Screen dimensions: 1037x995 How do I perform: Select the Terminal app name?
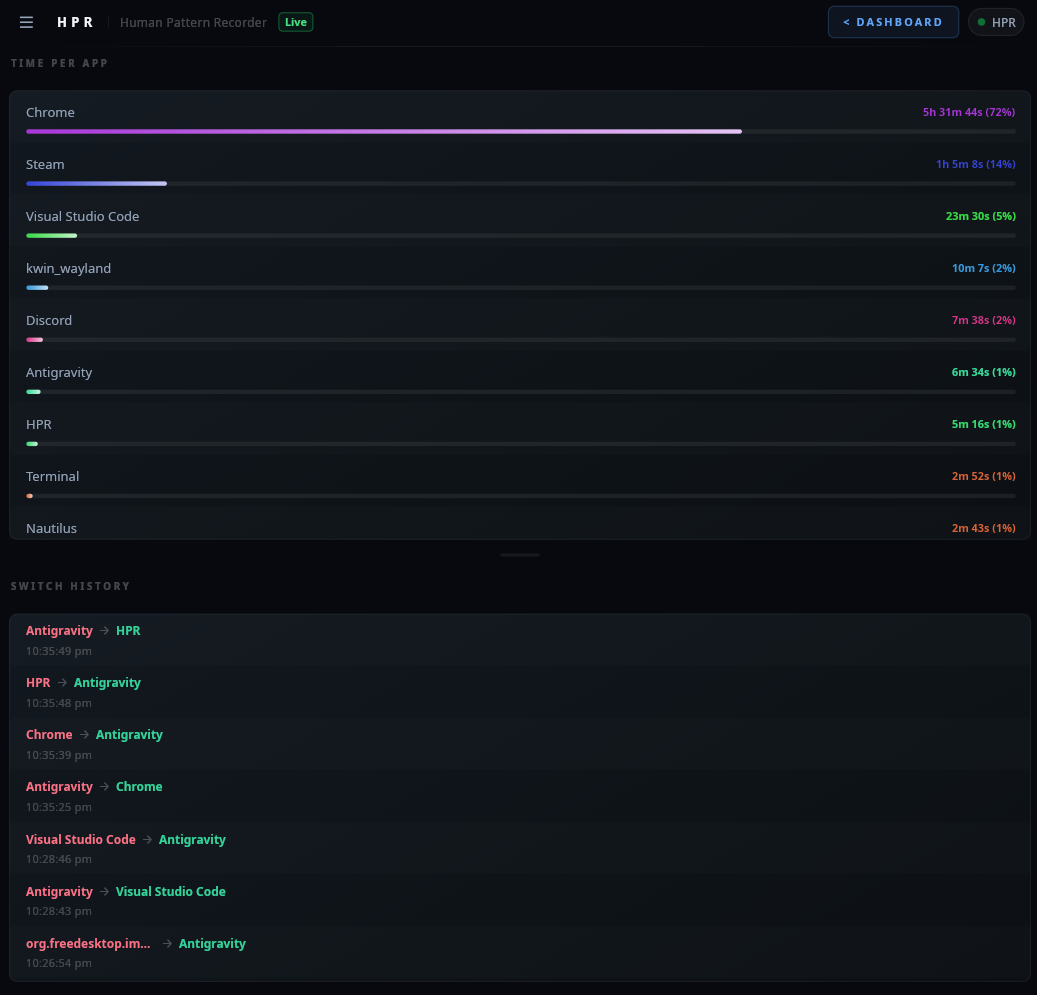[x=52, y=476]
